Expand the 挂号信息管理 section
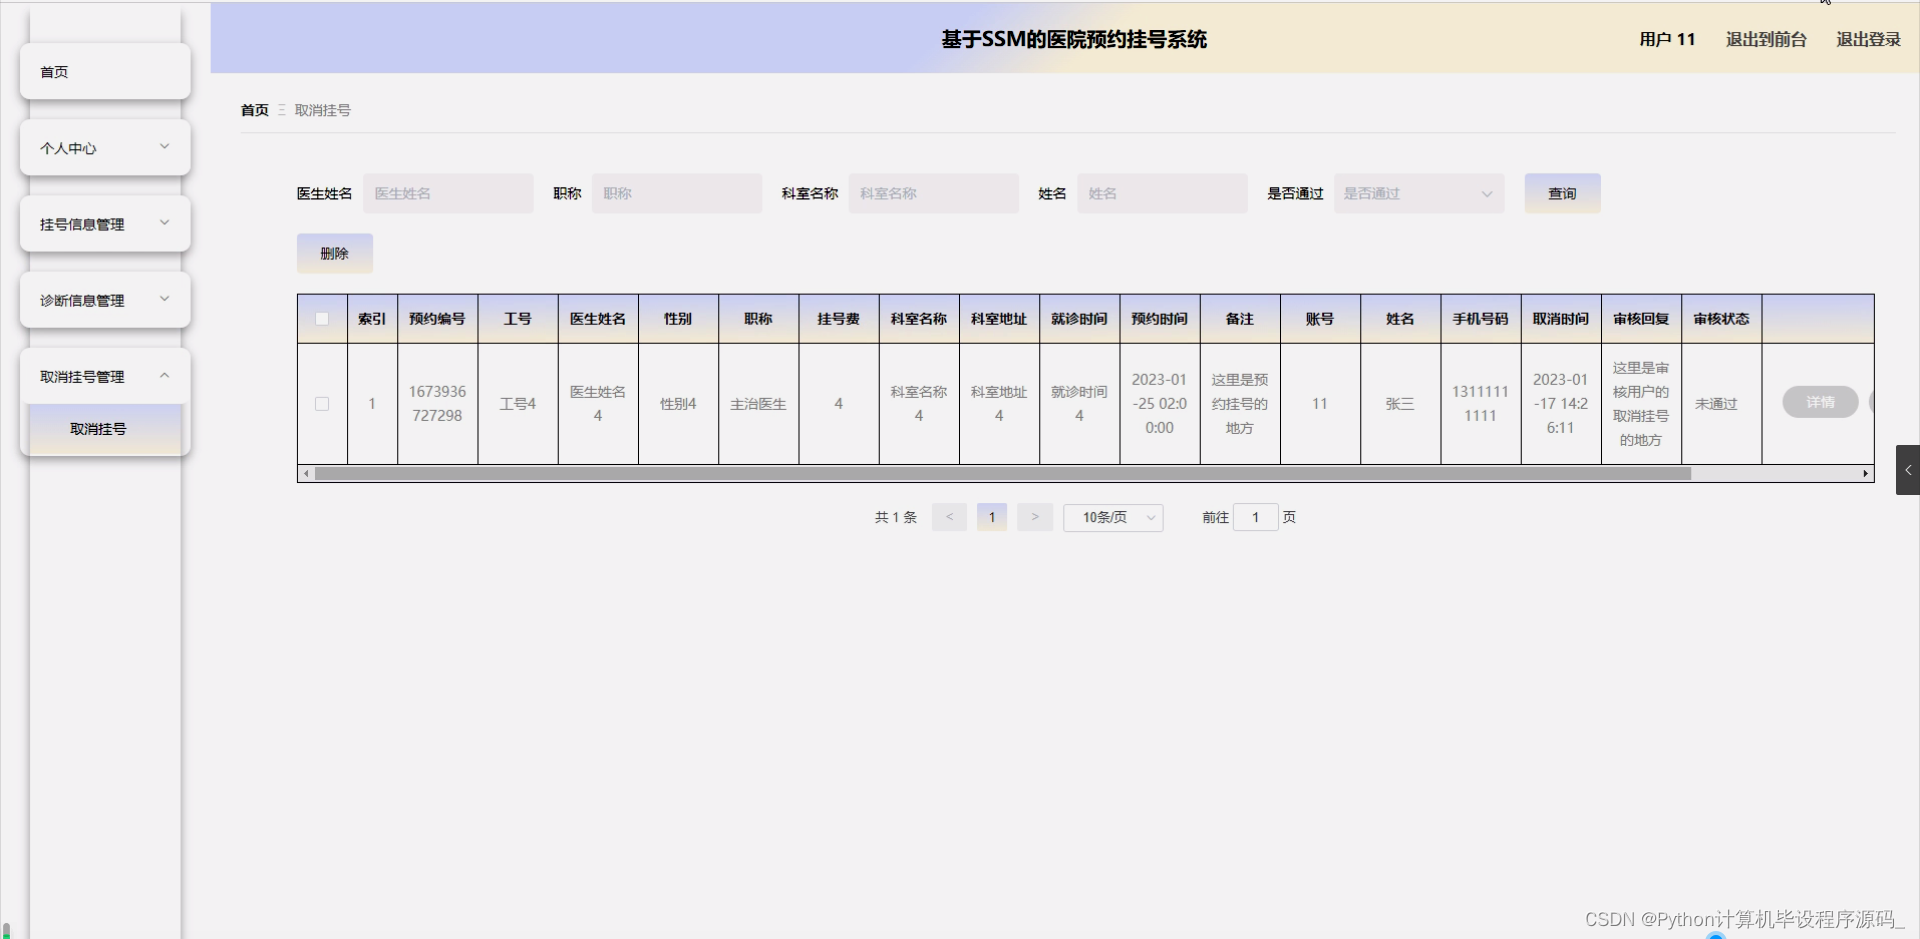This screenshot has width=1920, height=939. 104,223
